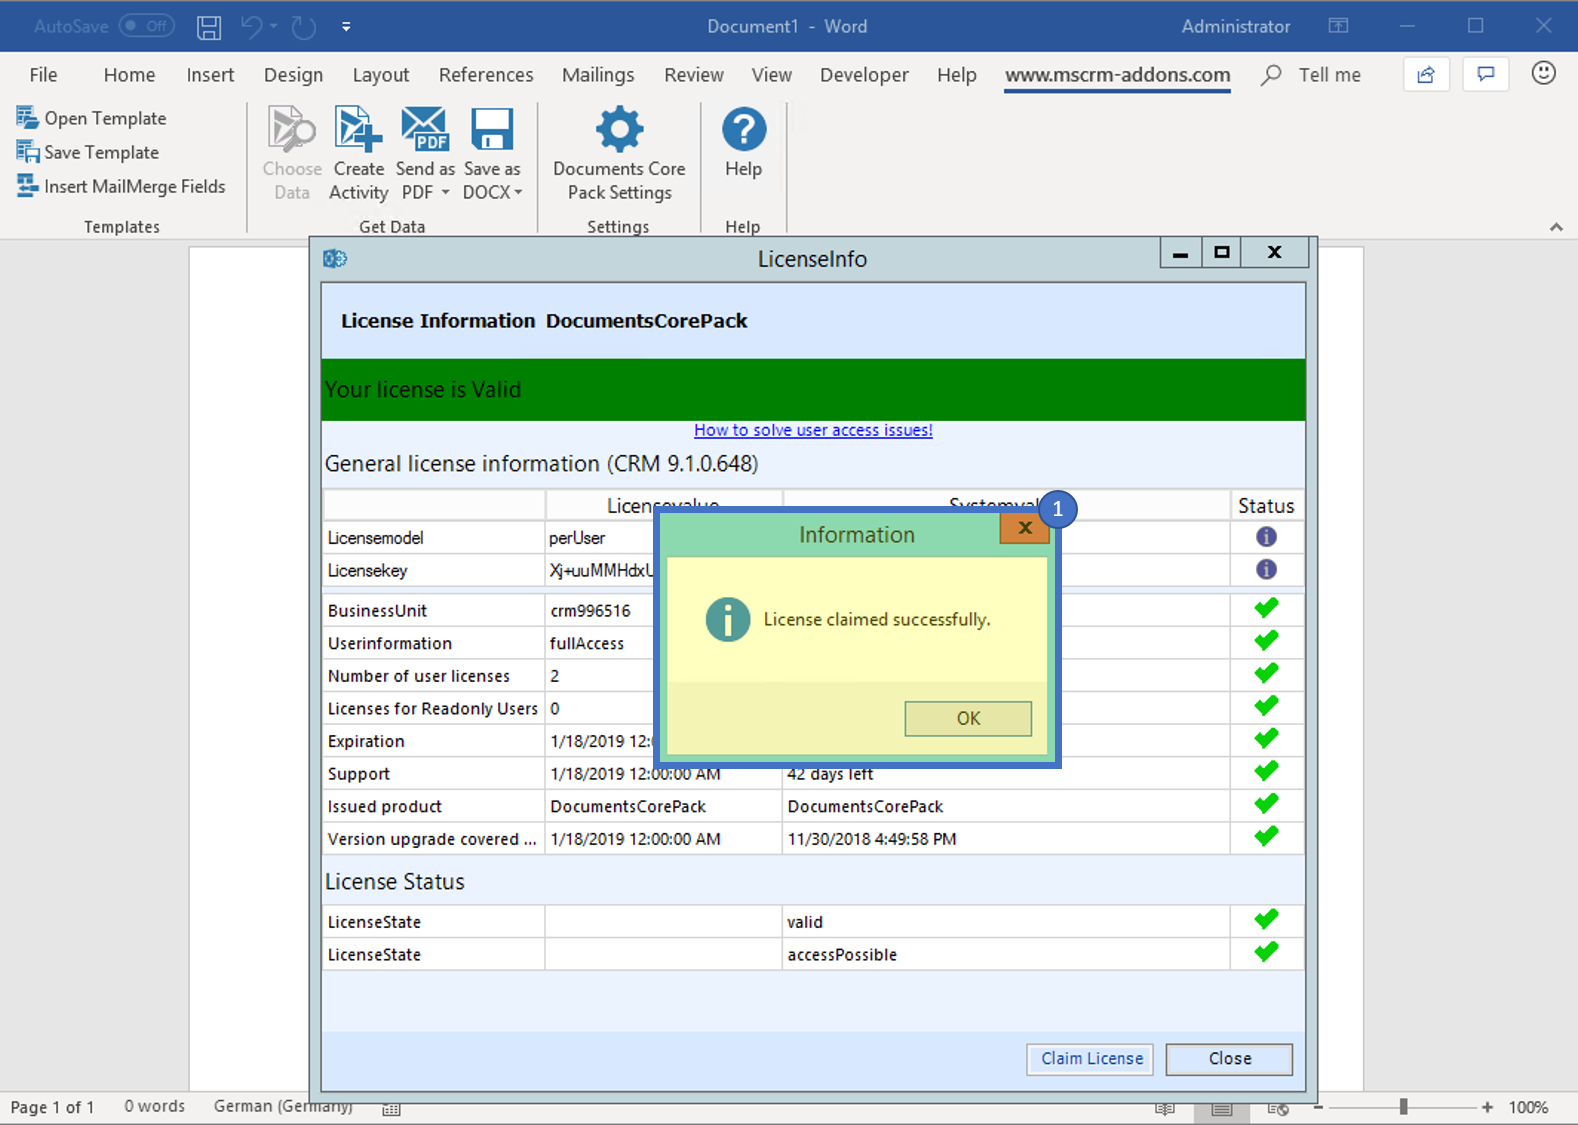Screen dimensions: 1578x1125
Task: Click the zoom out minus button
Action: point(1318,1107)
